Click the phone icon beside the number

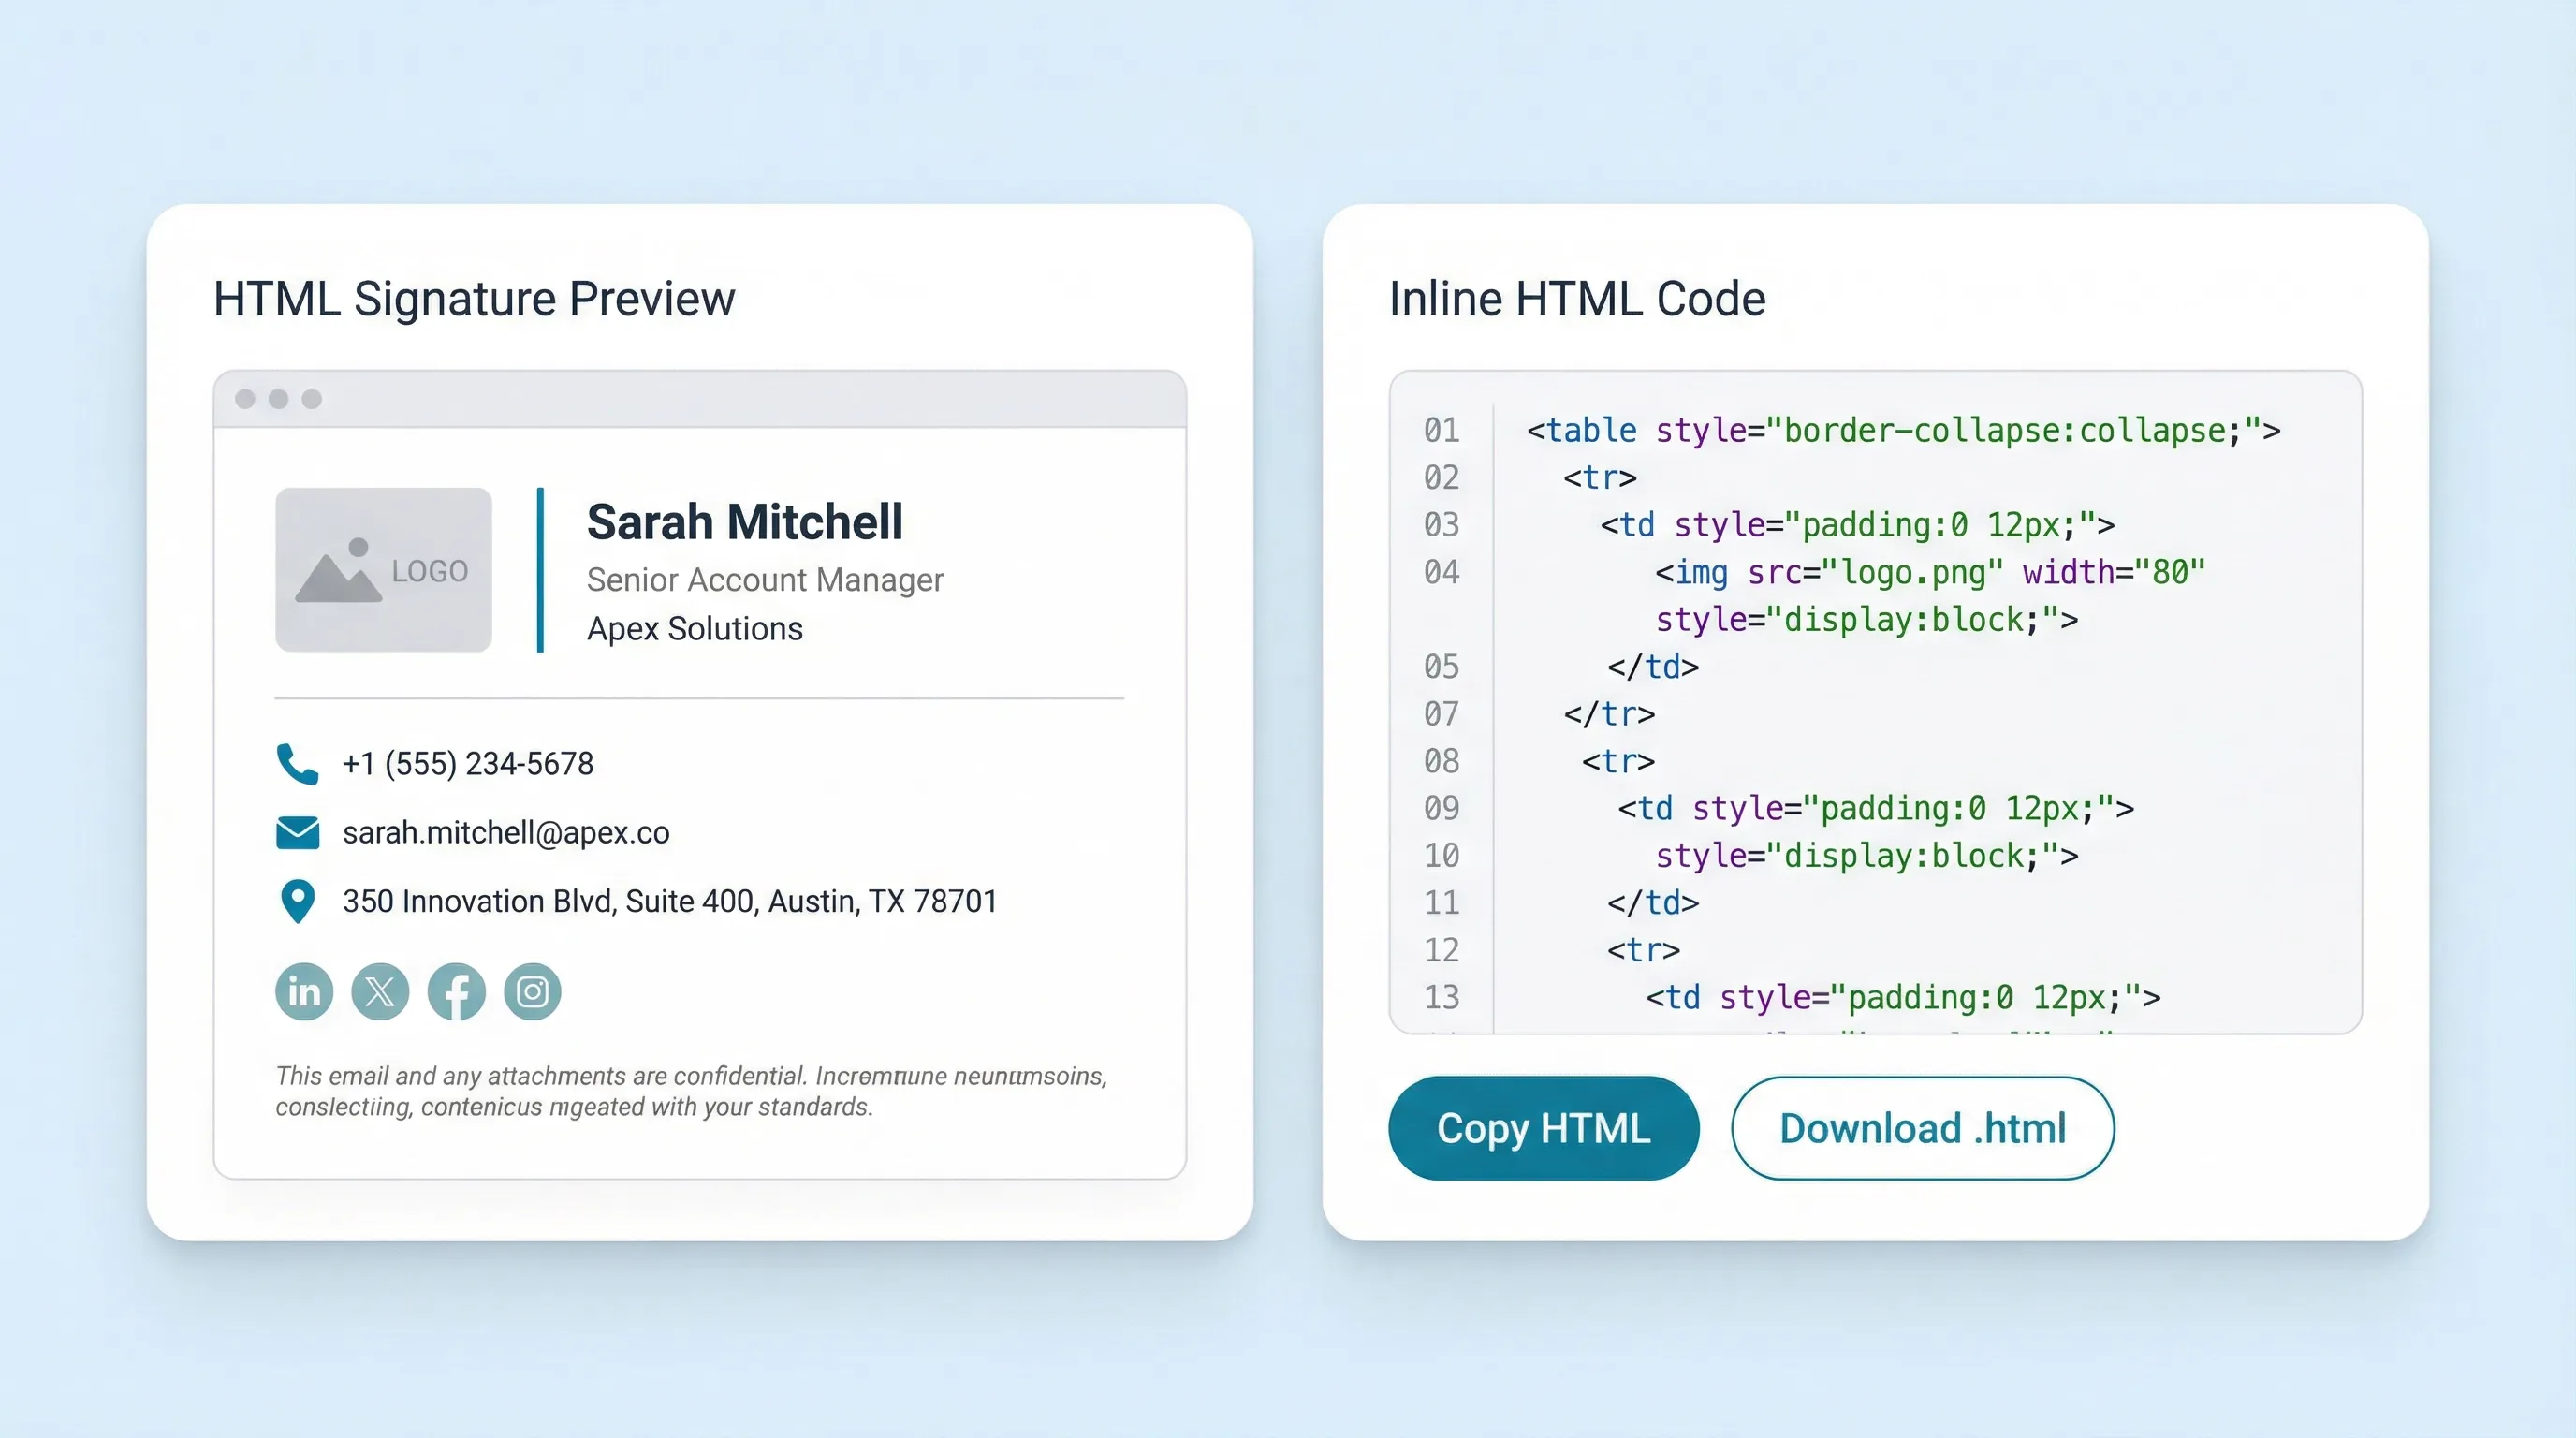(296, 763)
